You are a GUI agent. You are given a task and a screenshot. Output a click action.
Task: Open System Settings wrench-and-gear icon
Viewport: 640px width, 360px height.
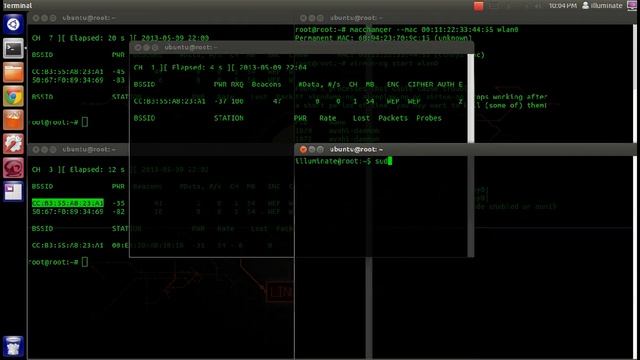point(13,144)
